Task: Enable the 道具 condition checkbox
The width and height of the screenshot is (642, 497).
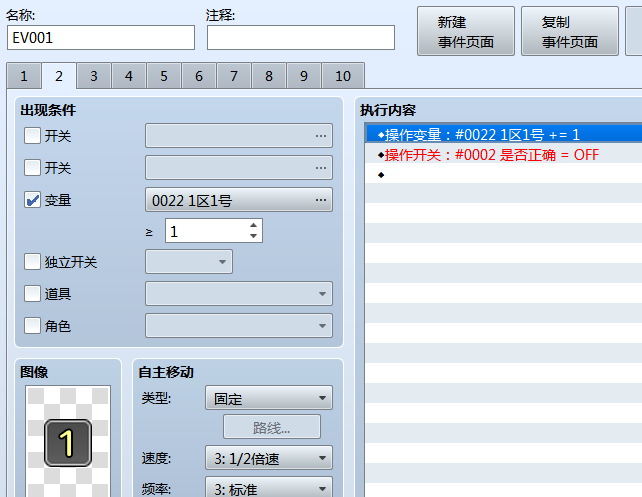Action: click(x=32, y=294)
